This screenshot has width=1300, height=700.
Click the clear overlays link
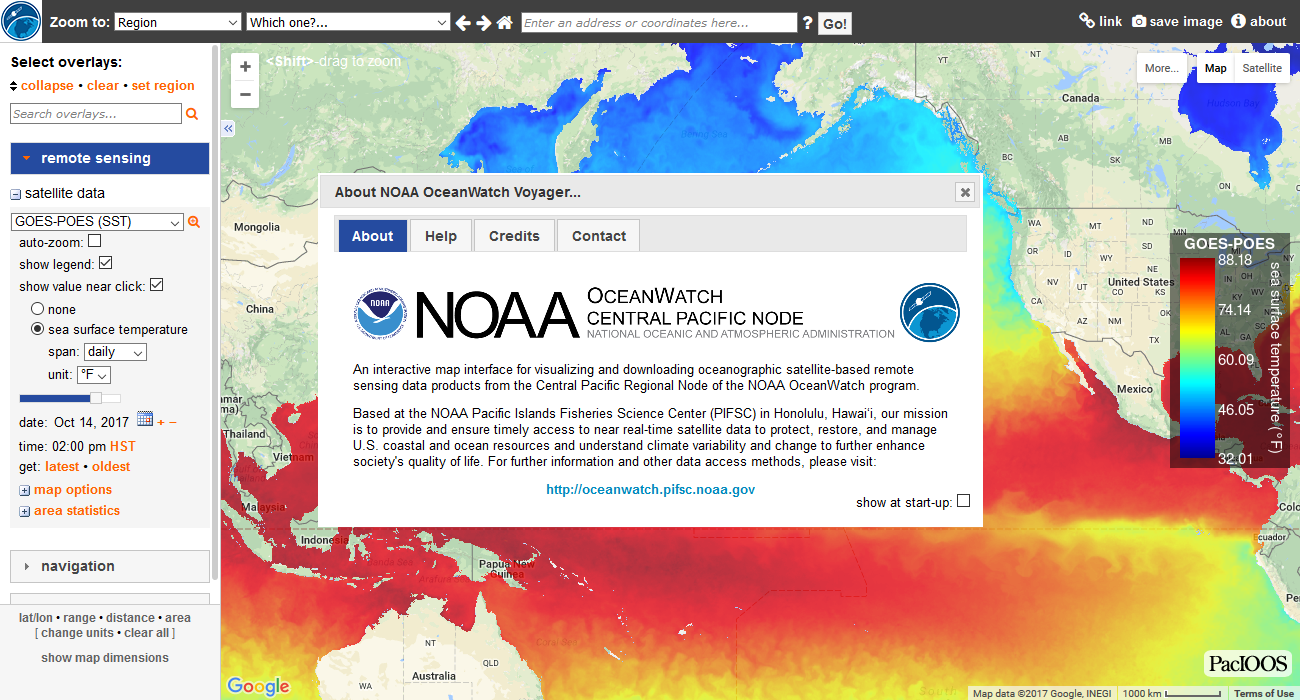[103, 86]
